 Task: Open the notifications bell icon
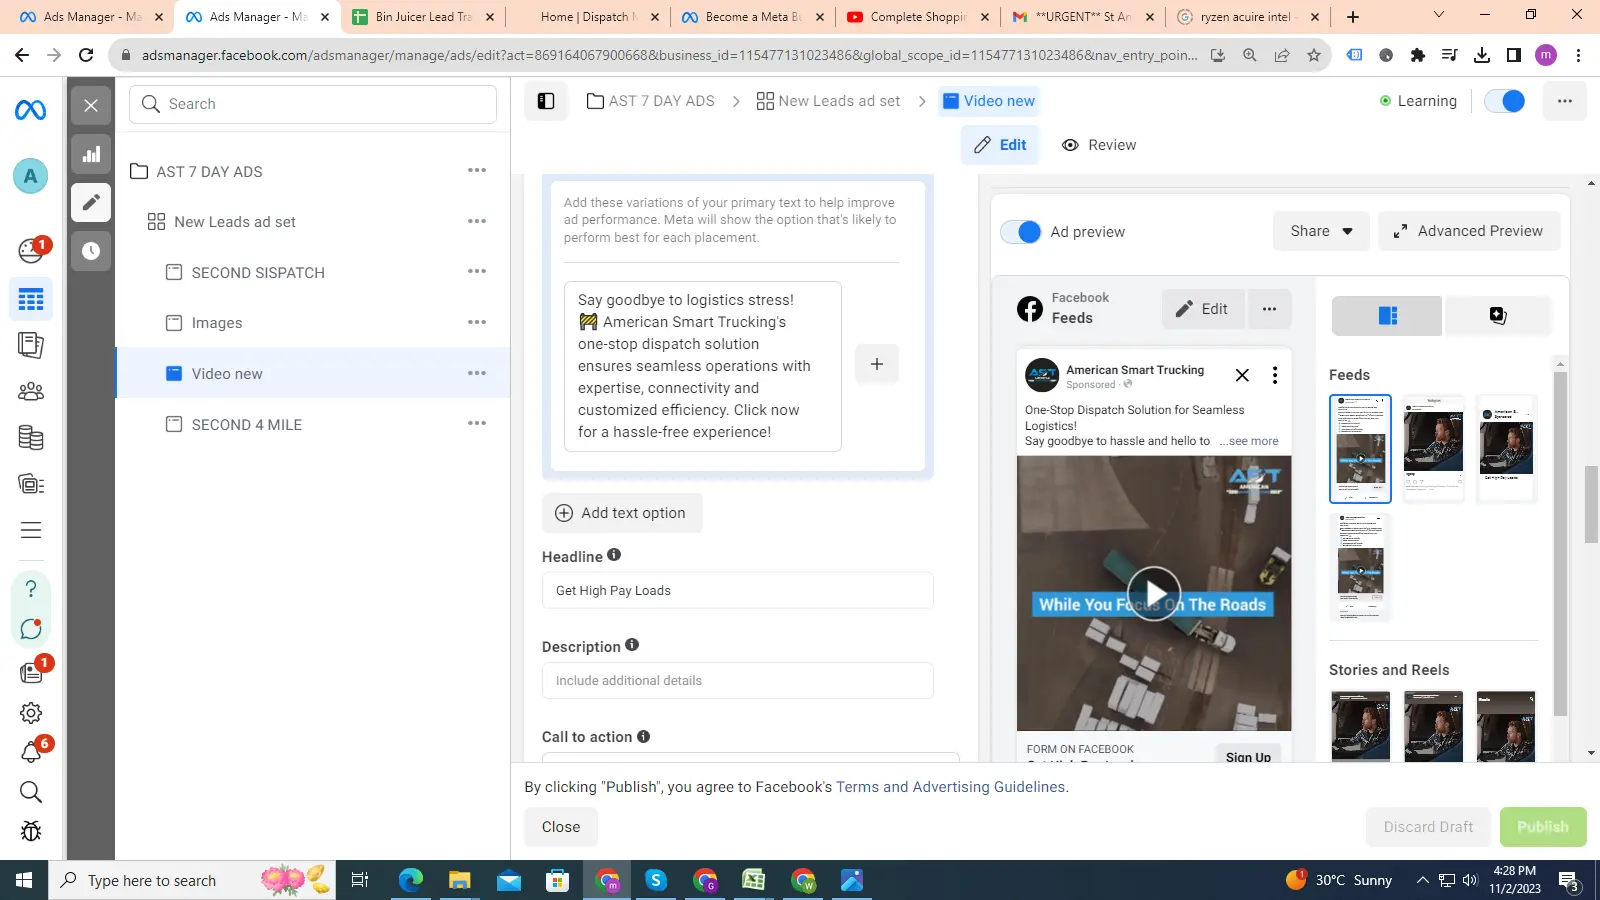(31, 753)
